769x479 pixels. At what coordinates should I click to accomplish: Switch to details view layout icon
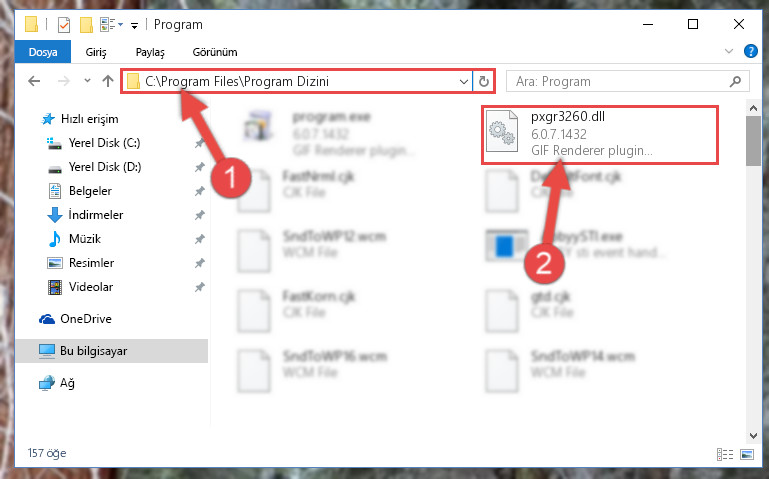point(725,454)
